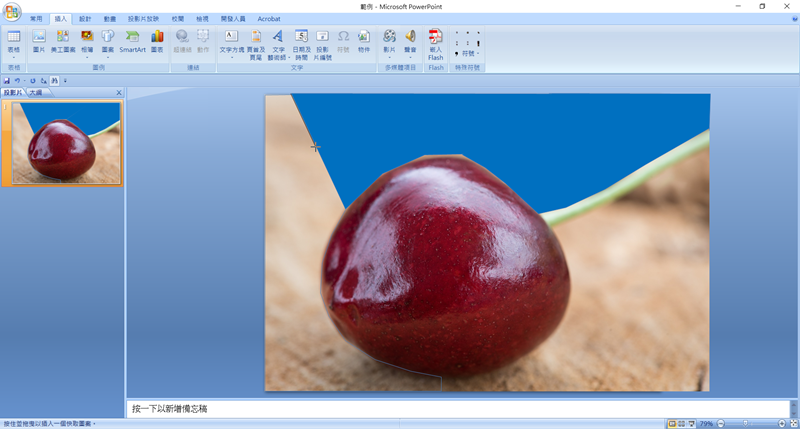Switch to Slide Sorter view
Viewport: 800px width, 429px height.
coord(682,424)
